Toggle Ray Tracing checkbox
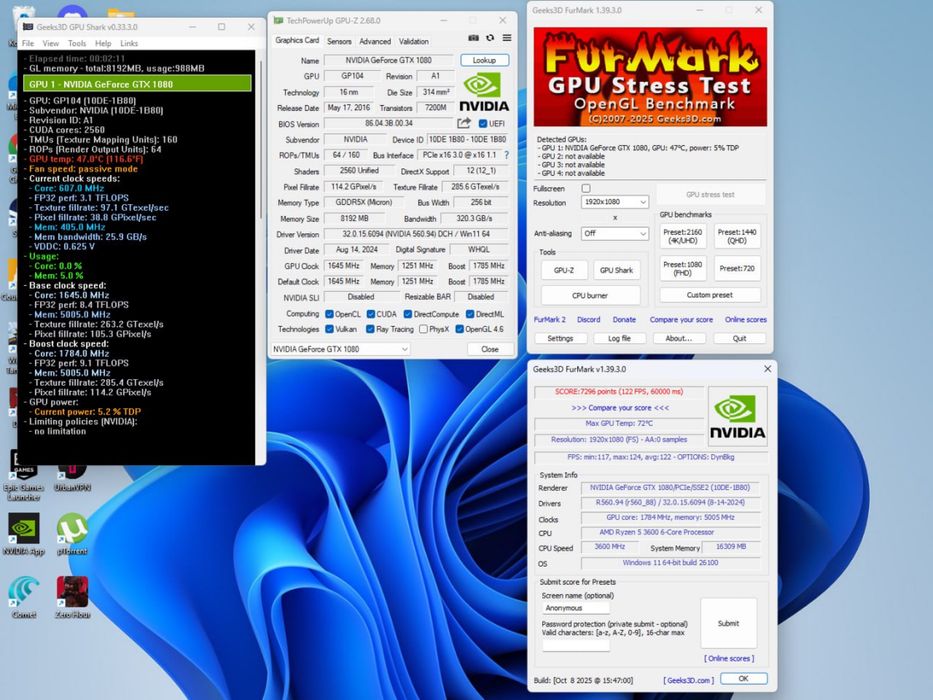Image resolution: width=933 pixels, height=700 pixels. pyautogui.click(x=370, y=329)
